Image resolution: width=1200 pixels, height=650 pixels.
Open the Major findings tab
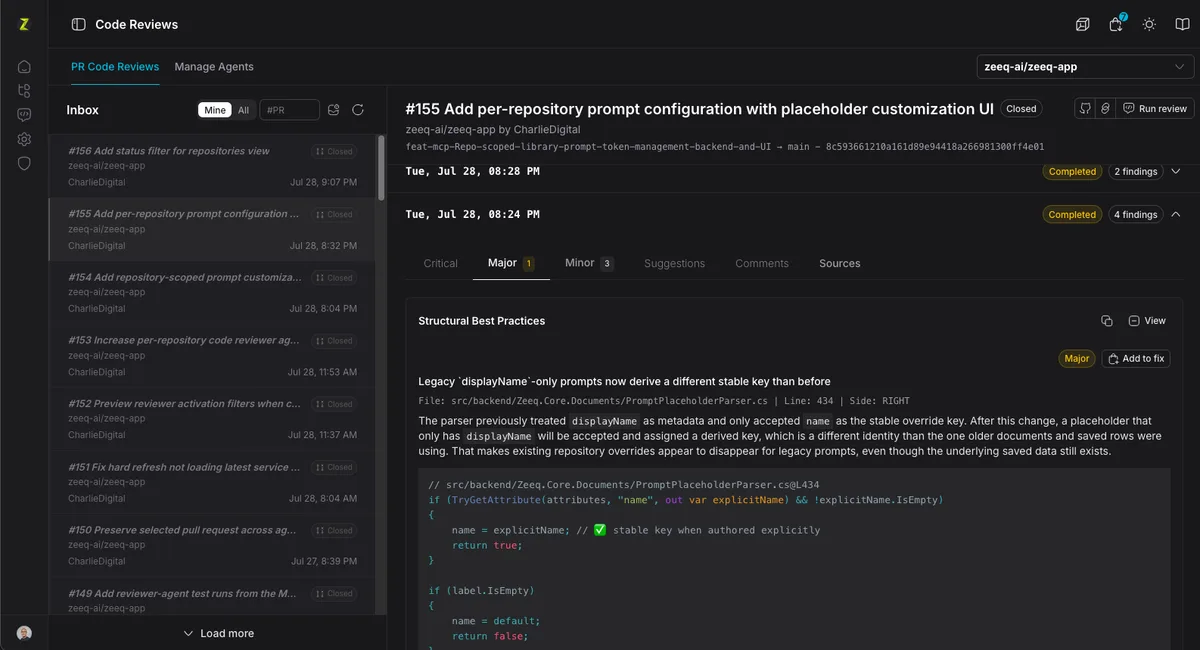tap(511, 263)
